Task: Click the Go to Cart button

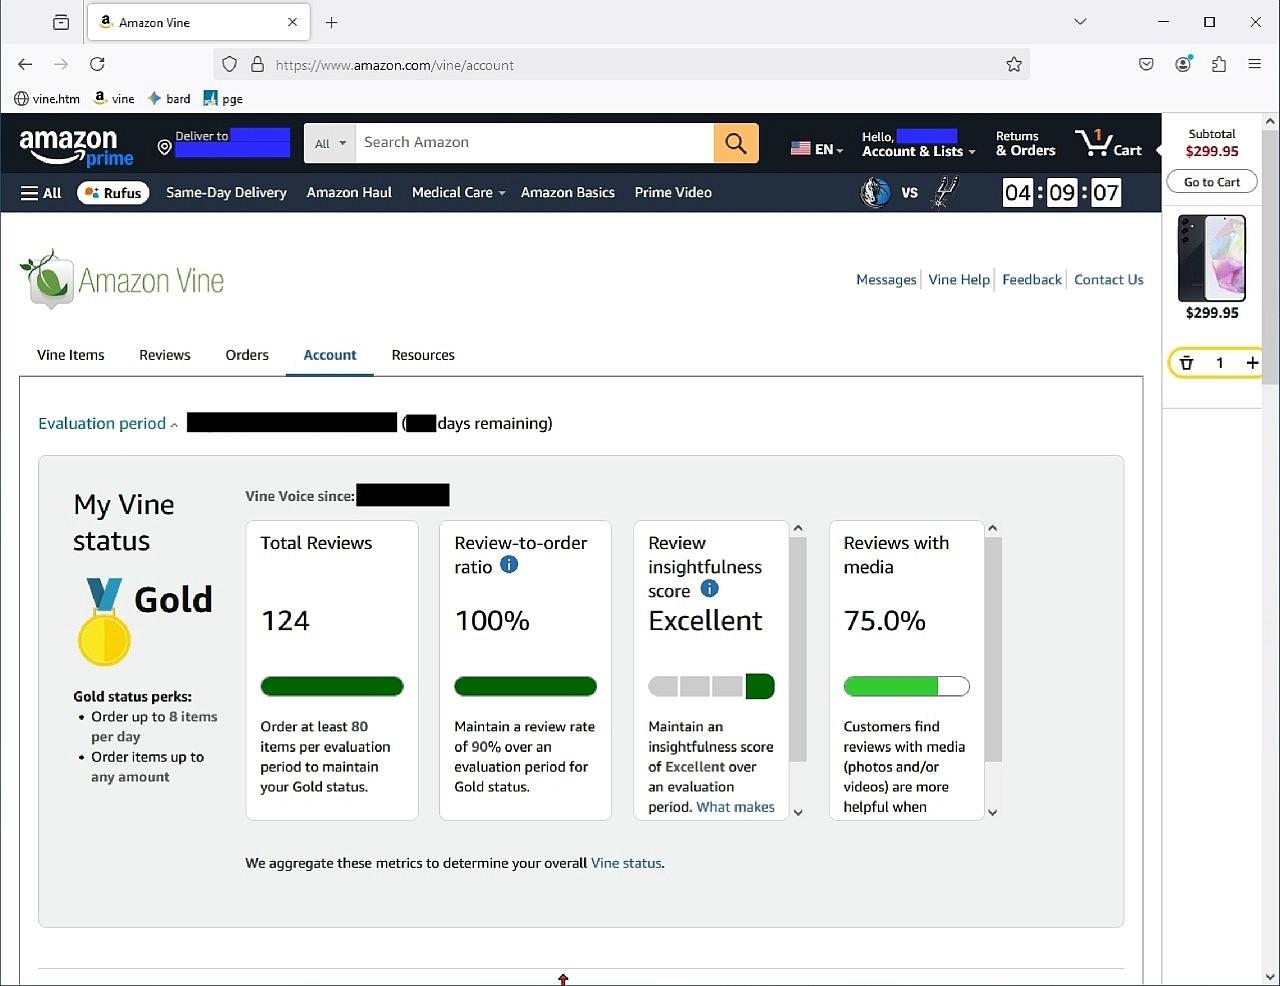Action: point(1212,182)
